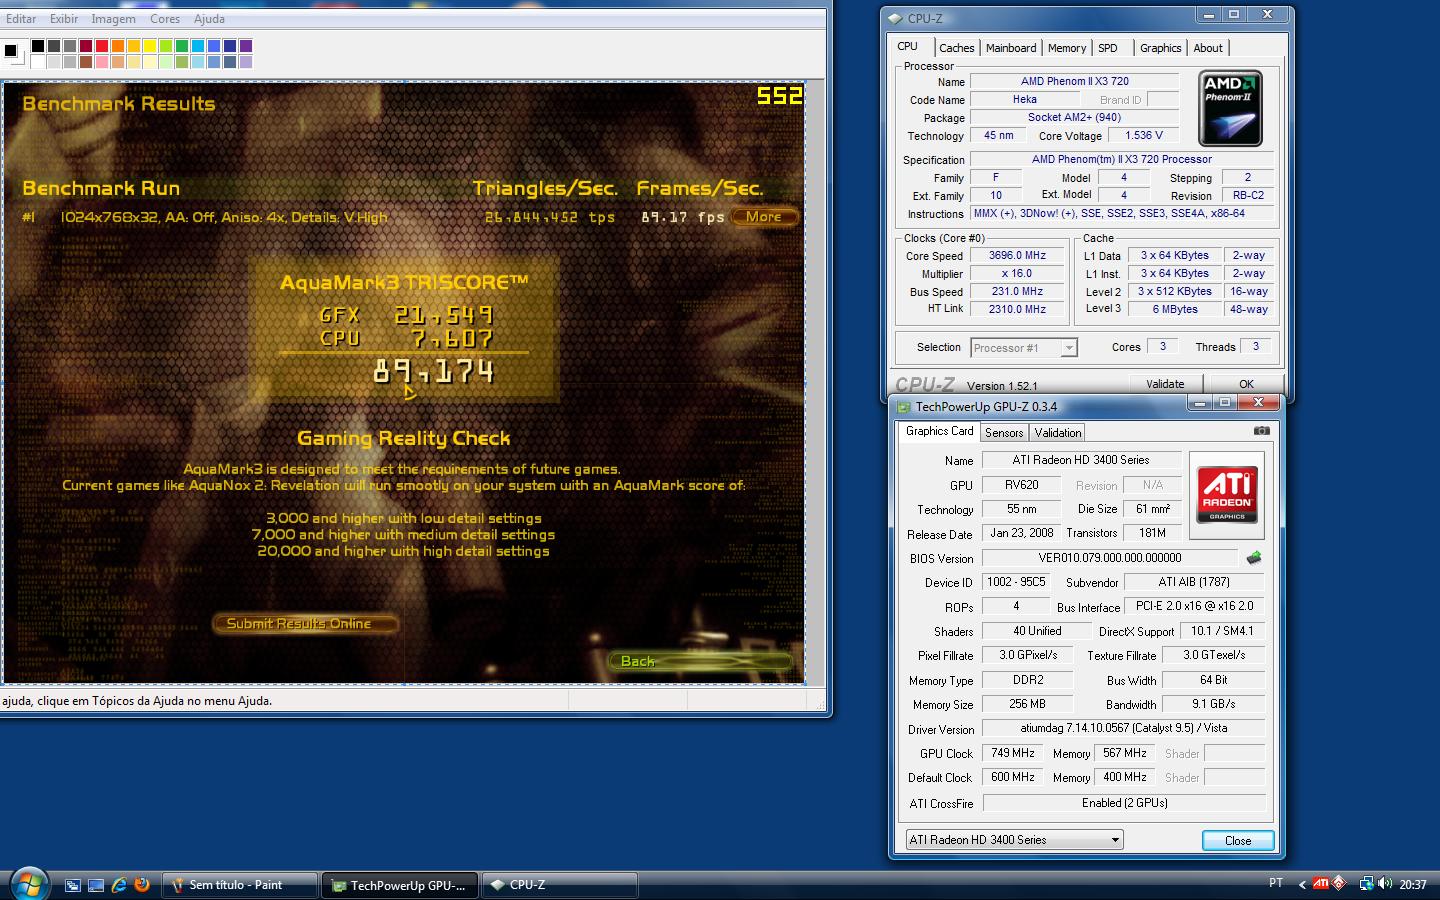Viewport: 1440px width, 900px height.
Task: Switch to CPU-Z taskbar button
Action: click(x=560, y=885)
